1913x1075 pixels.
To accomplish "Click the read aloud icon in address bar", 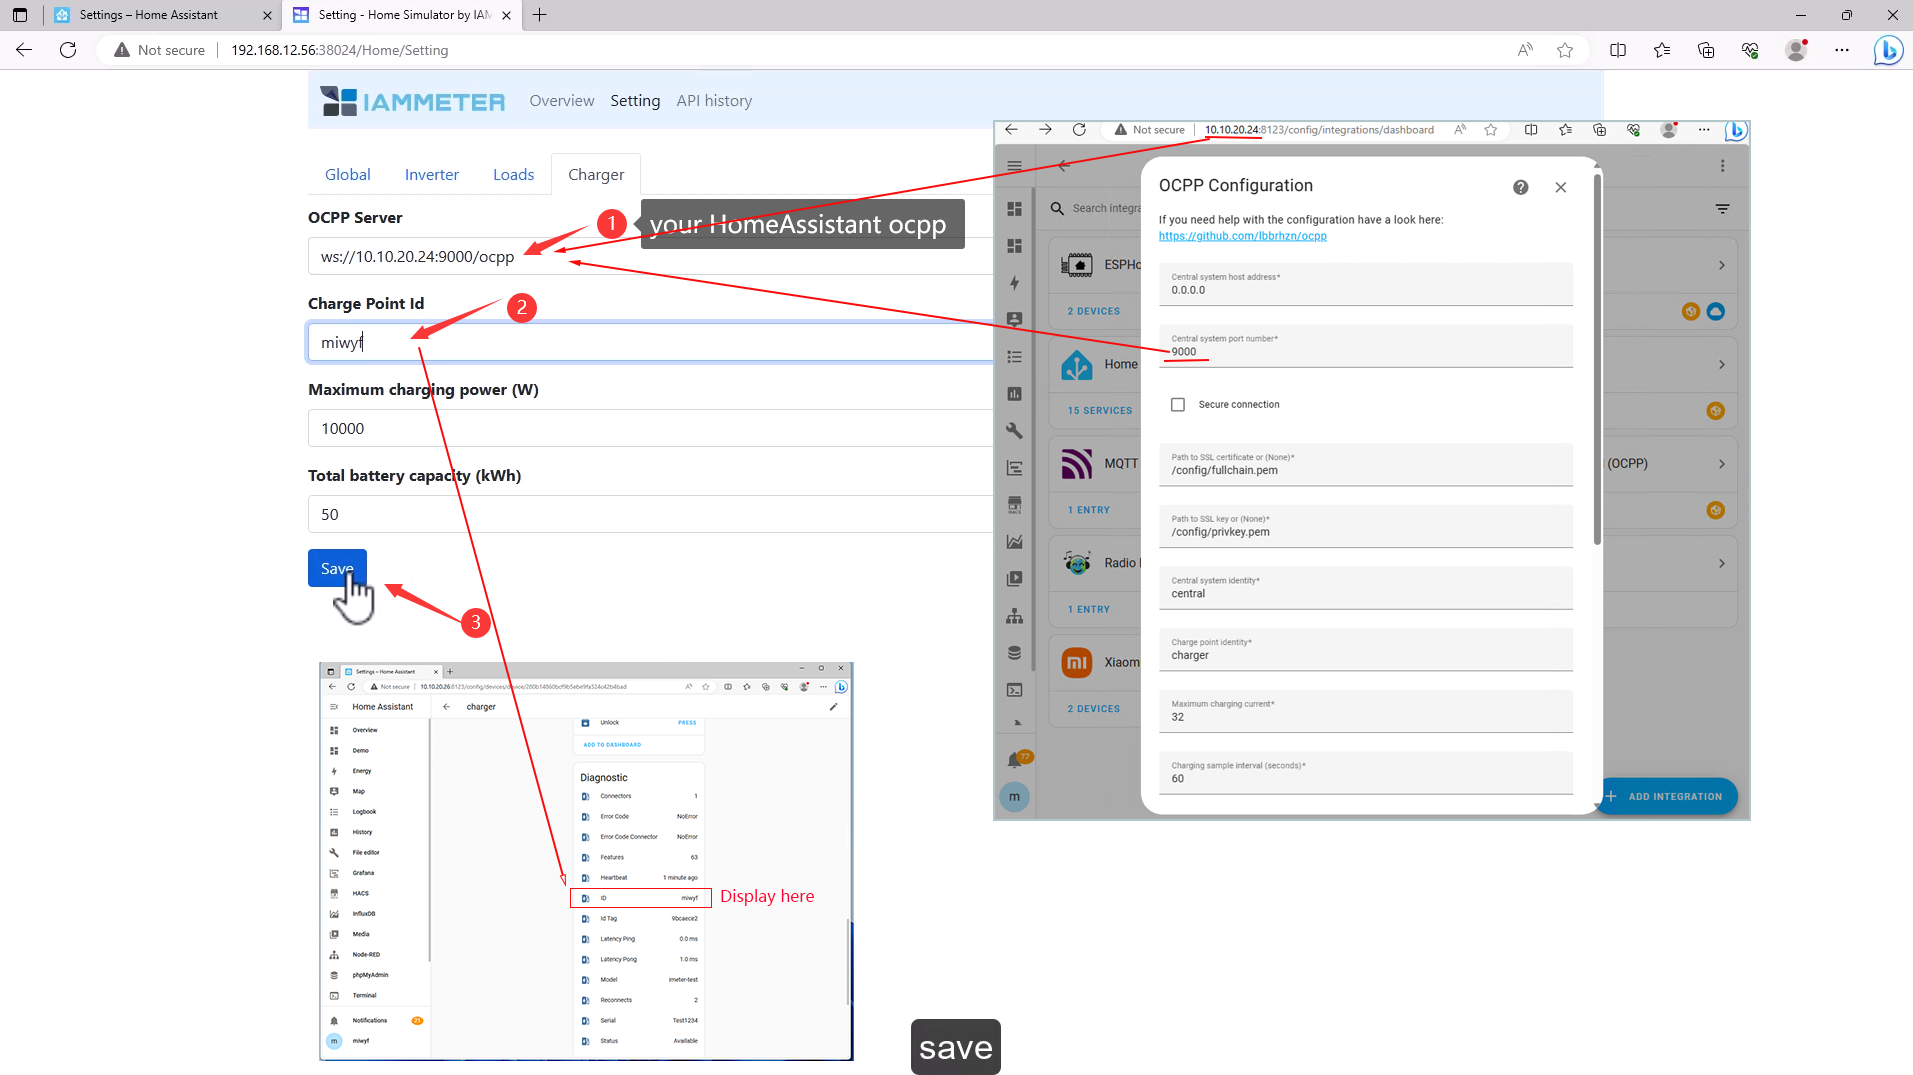I will [1525, 50].
